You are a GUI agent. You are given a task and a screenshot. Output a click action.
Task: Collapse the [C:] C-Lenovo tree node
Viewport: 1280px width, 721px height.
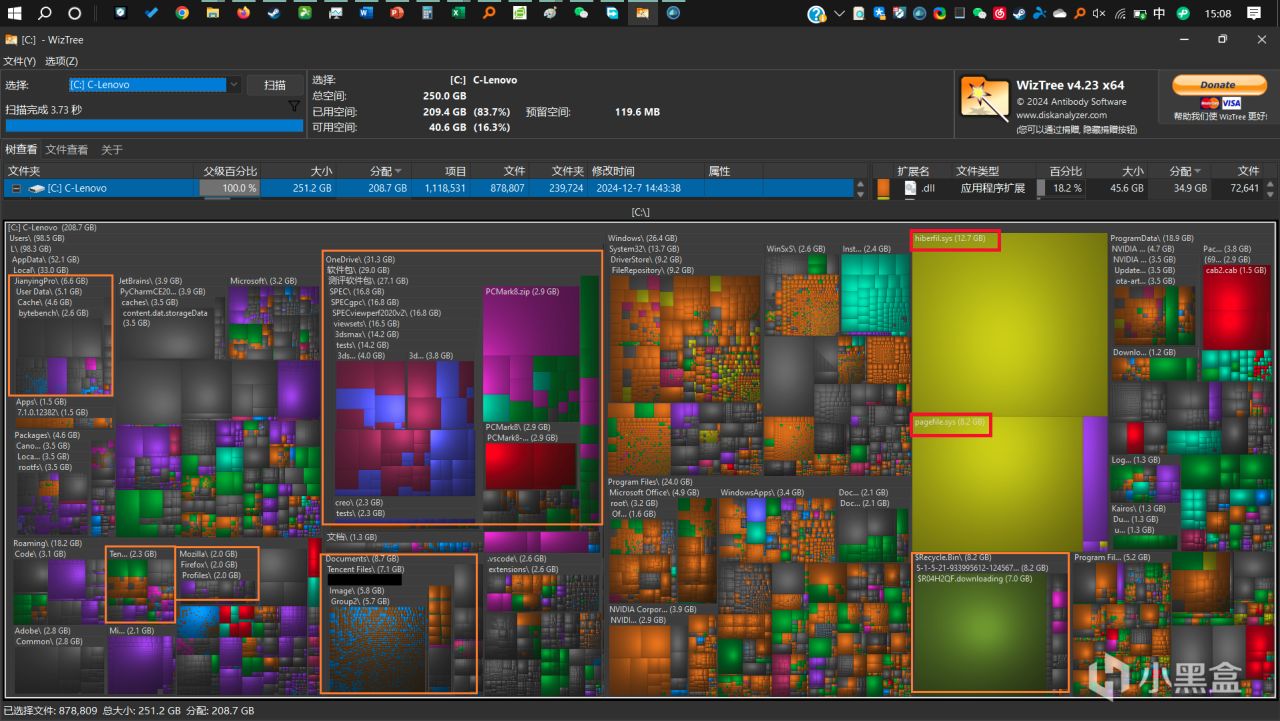[16, 188]
